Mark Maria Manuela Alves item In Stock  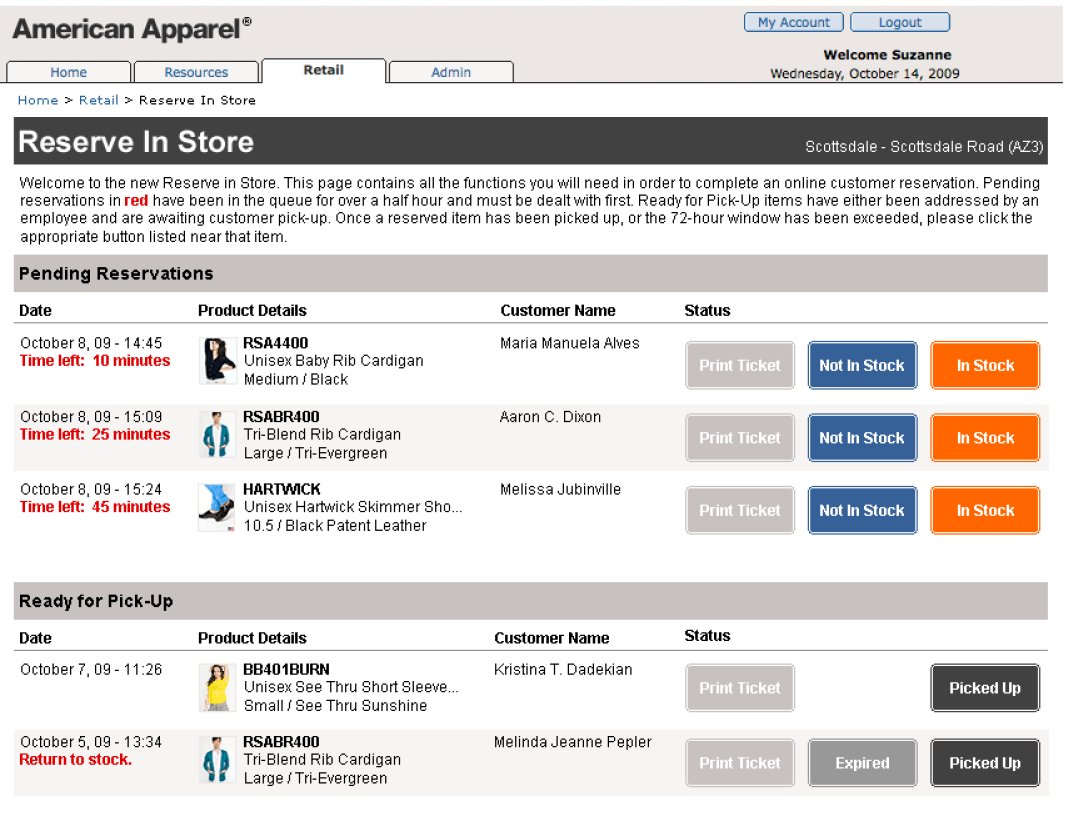coord(985,366)
